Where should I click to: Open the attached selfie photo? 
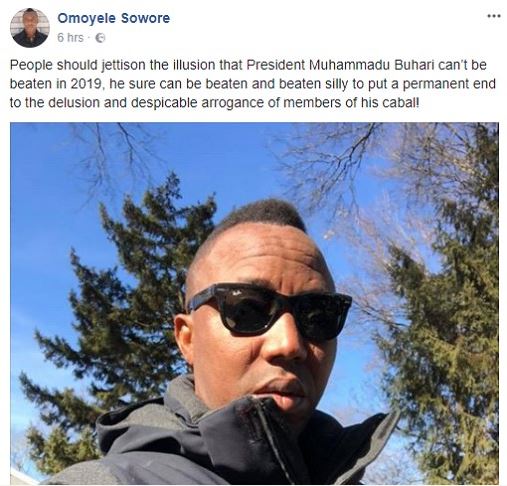[x=254, y=303]
